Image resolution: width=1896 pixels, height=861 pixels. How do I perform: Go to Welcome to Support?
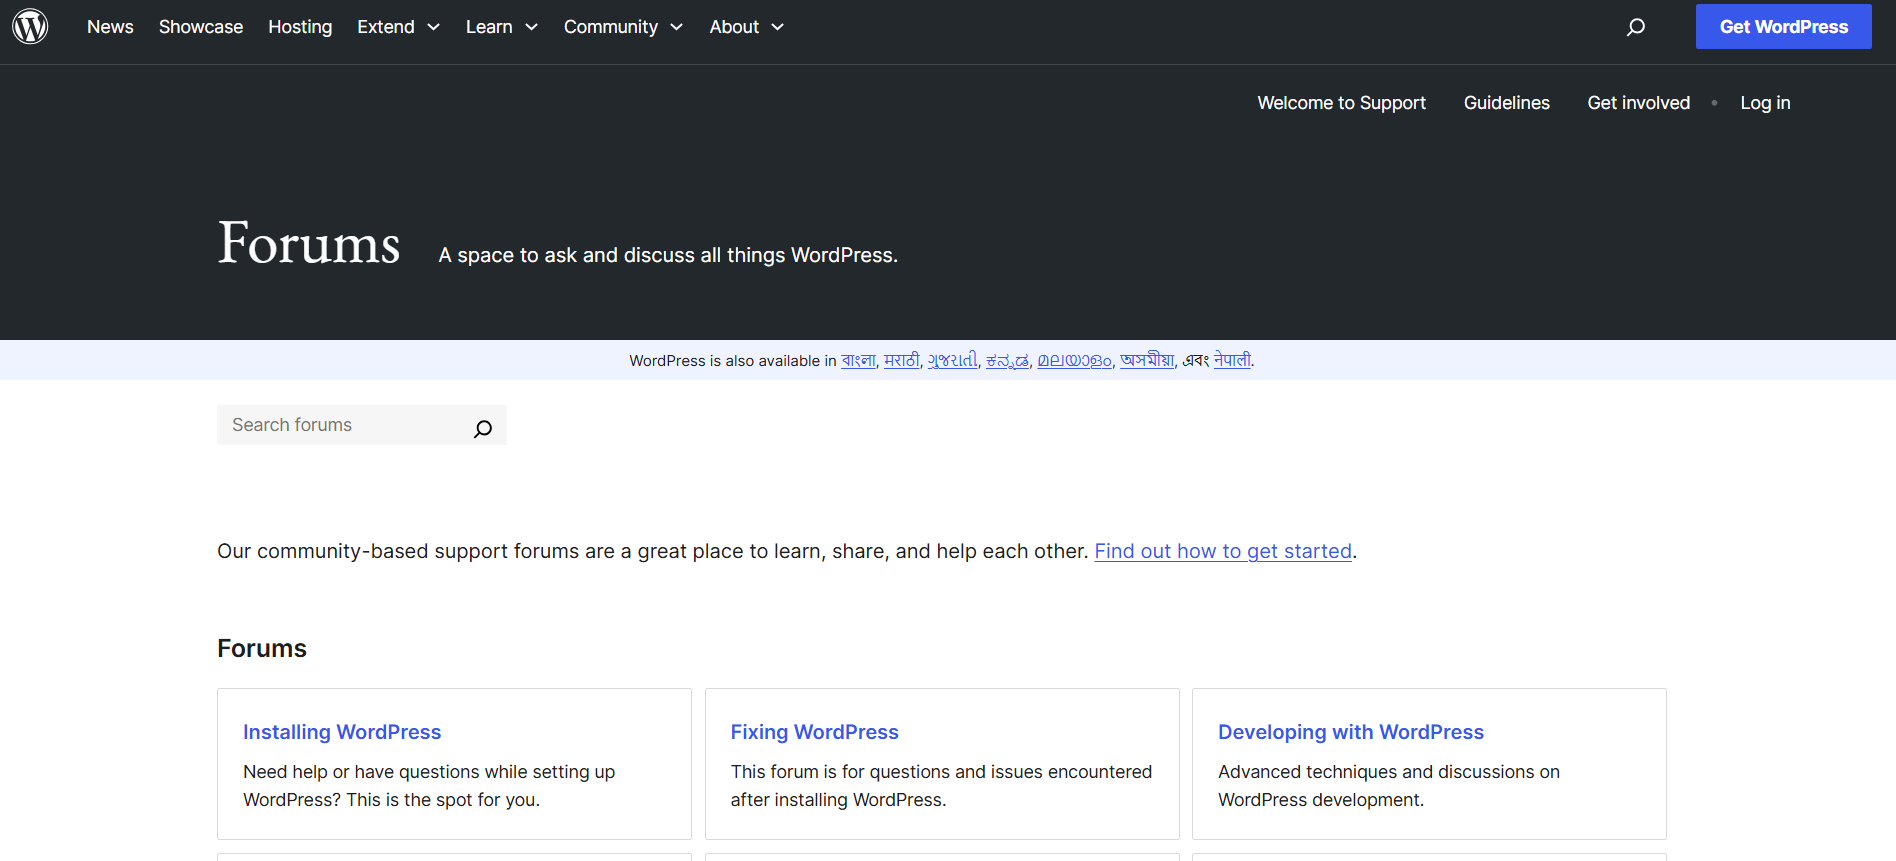pyautogui.click(x=1341, y=103)
